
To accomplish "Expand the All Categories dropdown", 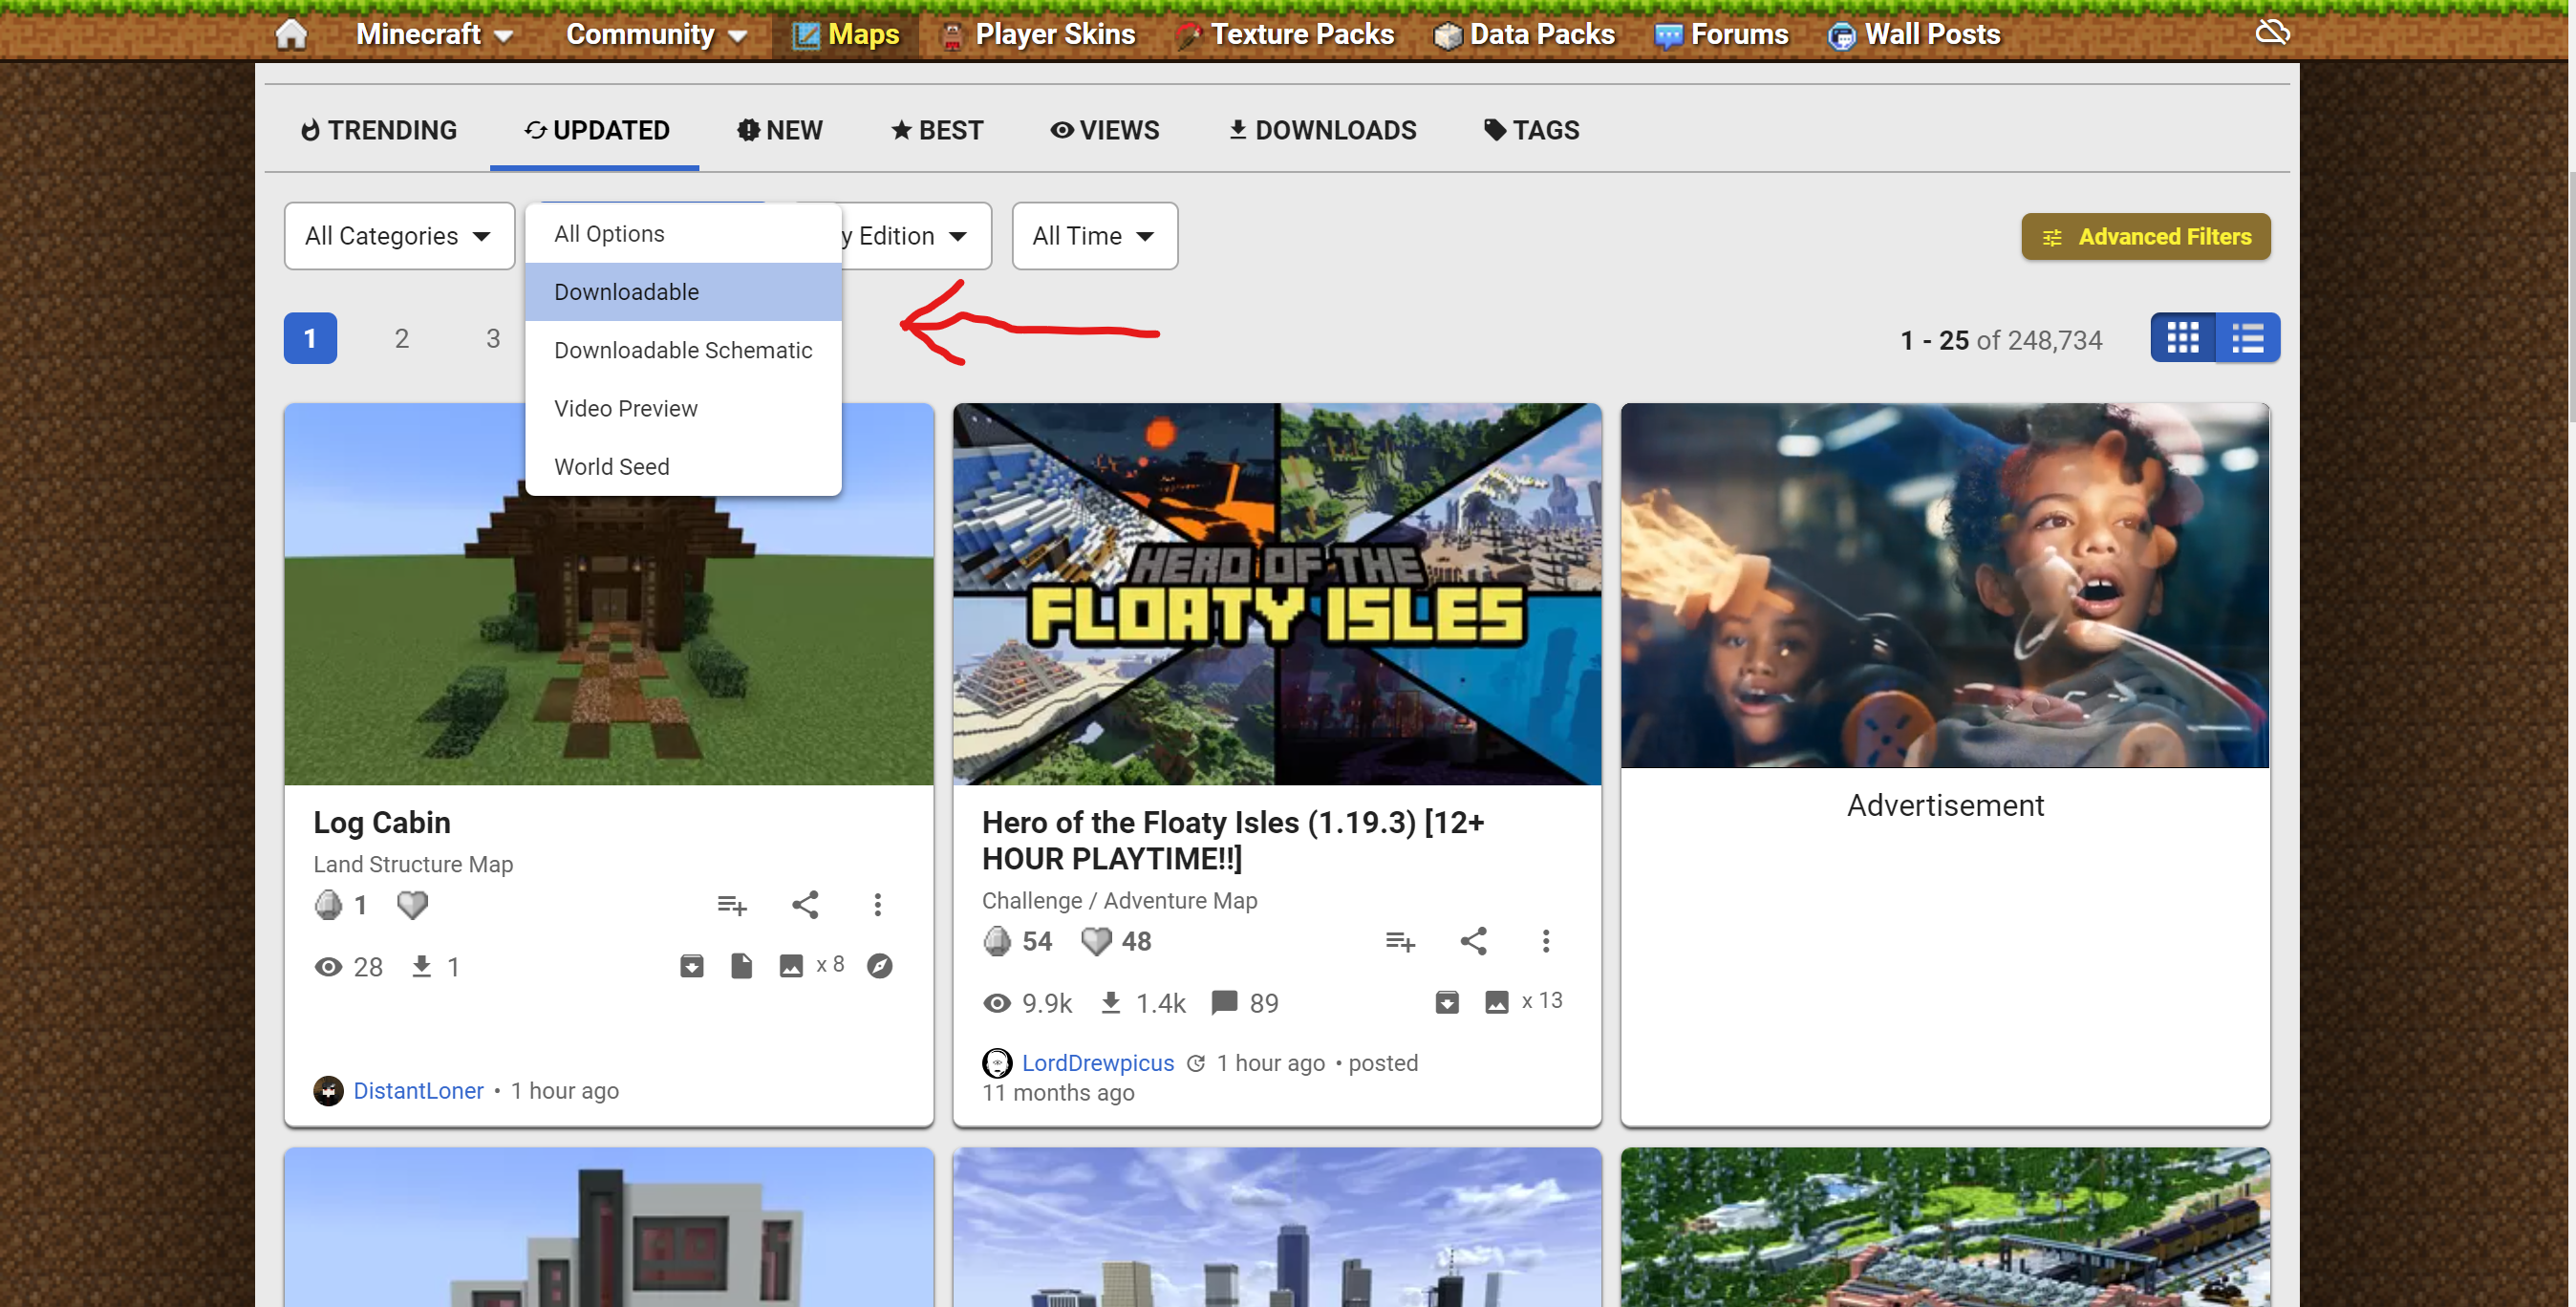I will [398, 236].
